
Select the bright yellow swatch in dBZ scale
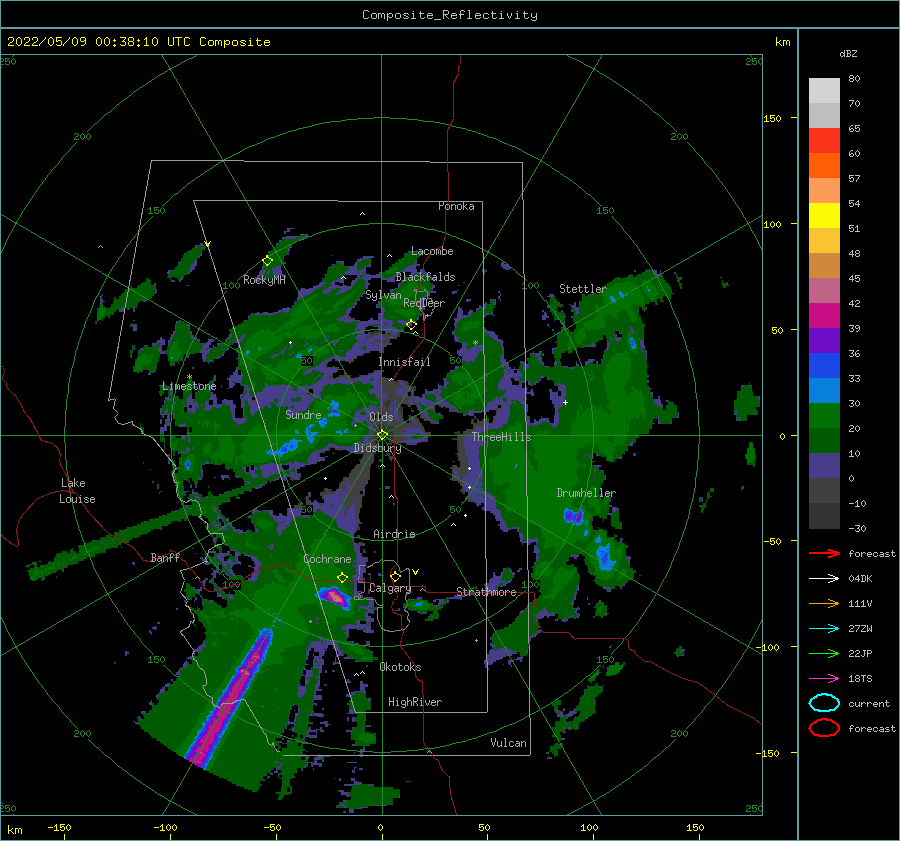pos(824,215)
